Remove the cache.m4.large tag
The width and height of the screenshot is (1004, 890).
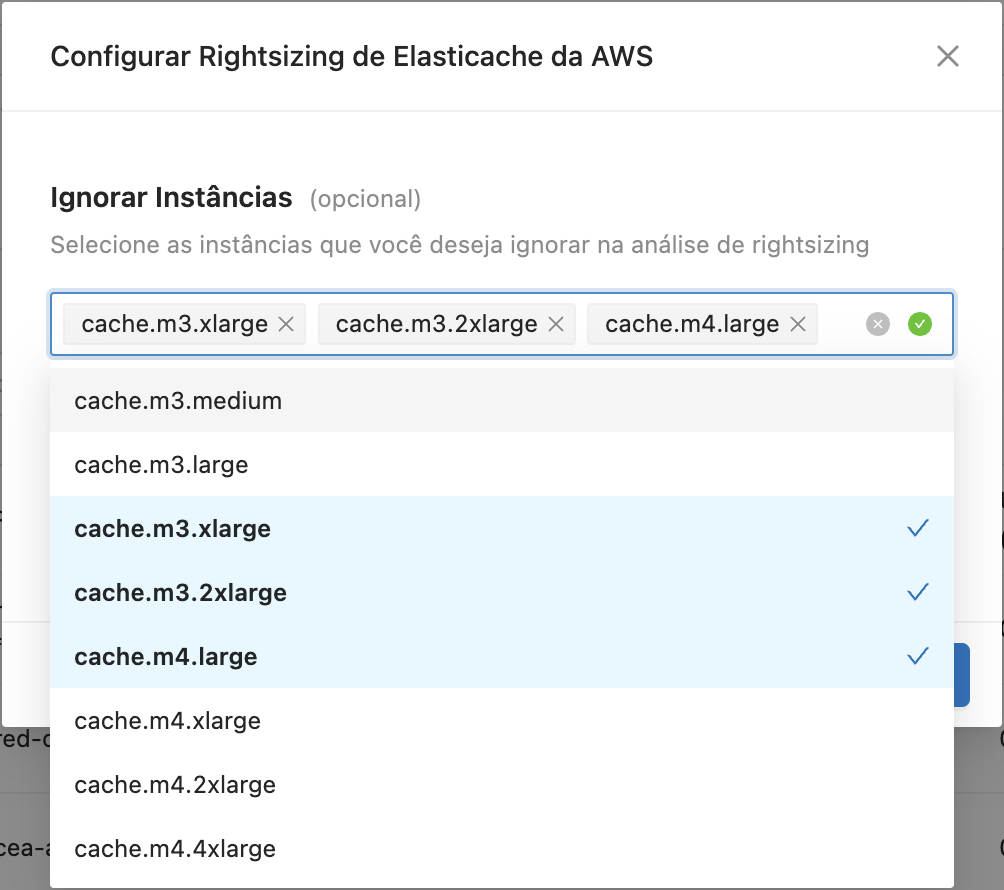tap(798, 324)
